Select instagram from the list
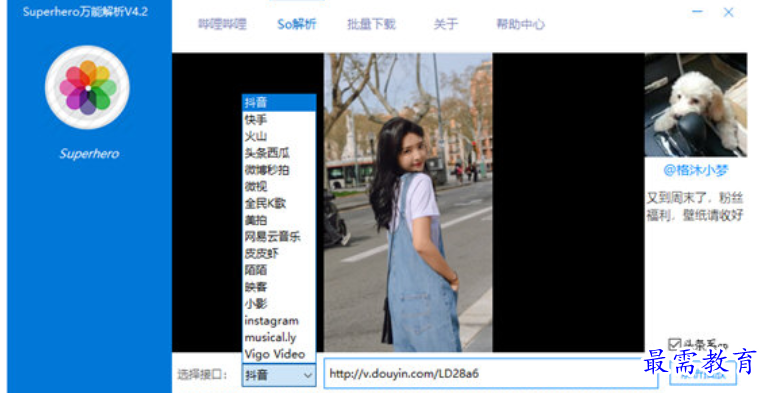Viewport: 765px width, 393px height. (279, 321)
